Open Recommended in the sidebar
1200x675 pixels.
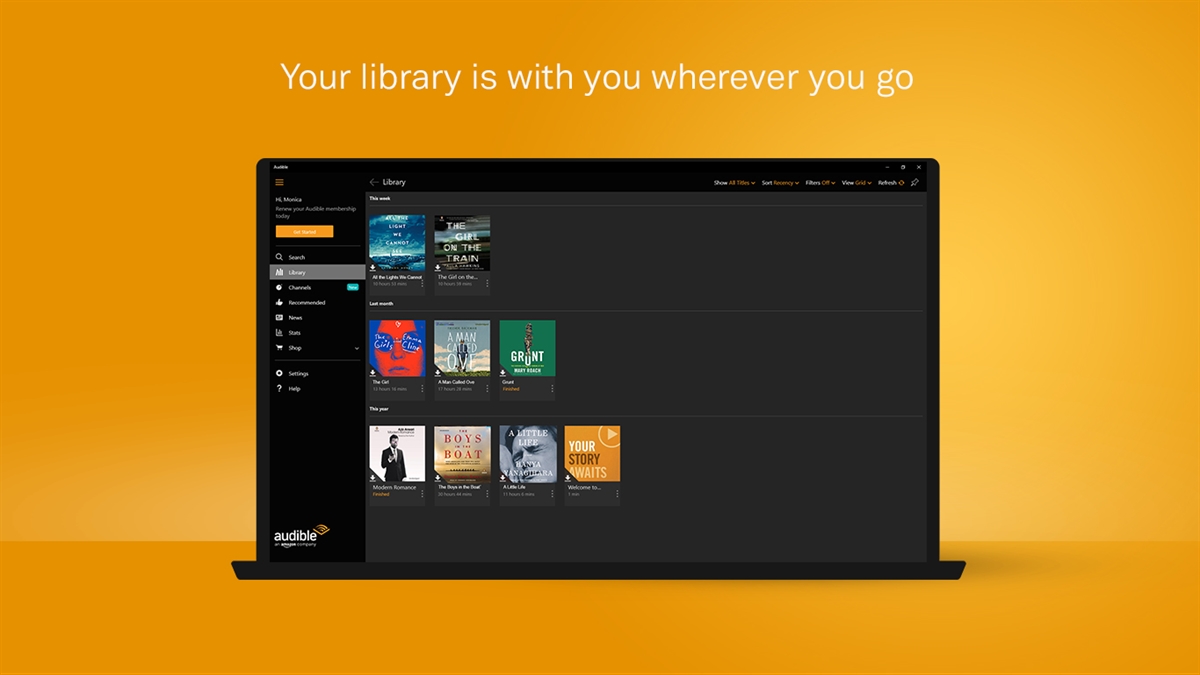tap(317, 302)
